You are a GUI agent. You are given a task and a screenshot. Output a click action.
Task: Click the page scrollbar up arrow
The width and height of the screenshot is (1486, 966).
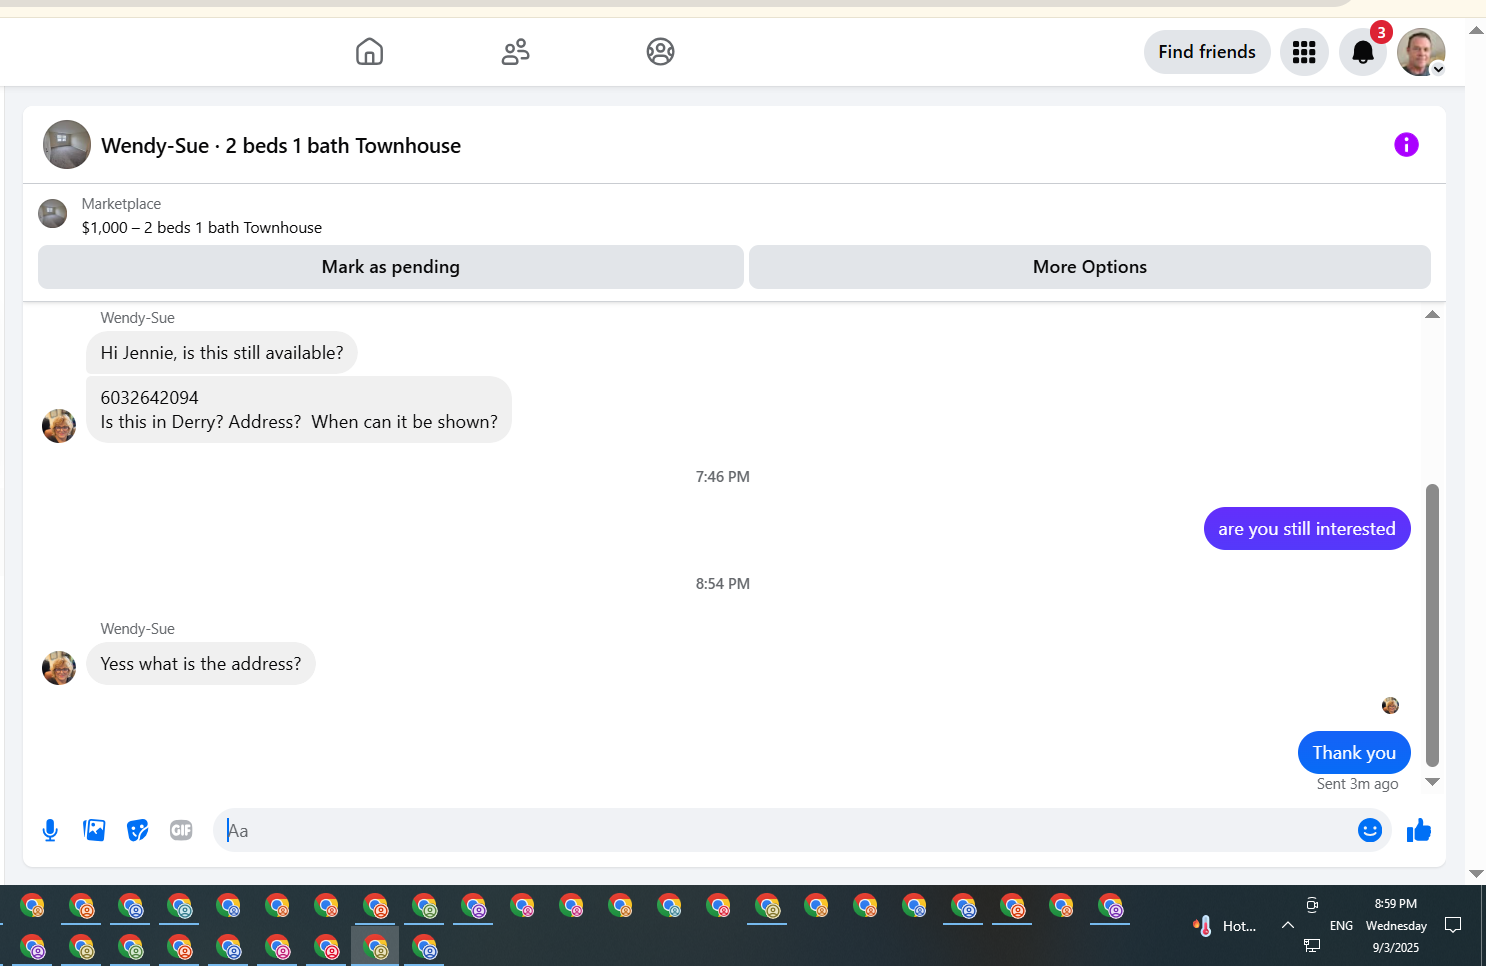1476,31
